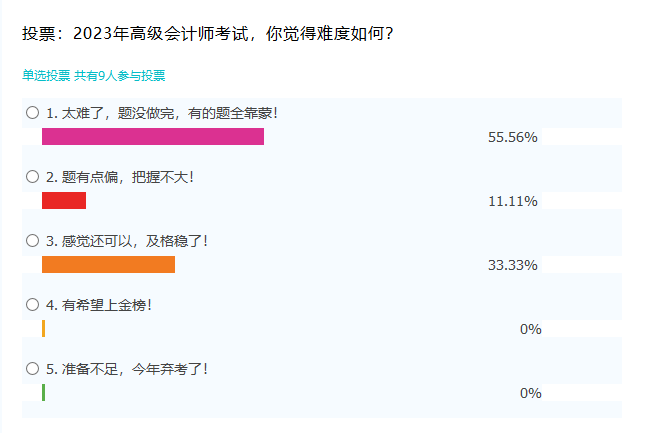The image size is (649, 433).
Task: Click the pink bar for option 1
Action: pos(153,137)
